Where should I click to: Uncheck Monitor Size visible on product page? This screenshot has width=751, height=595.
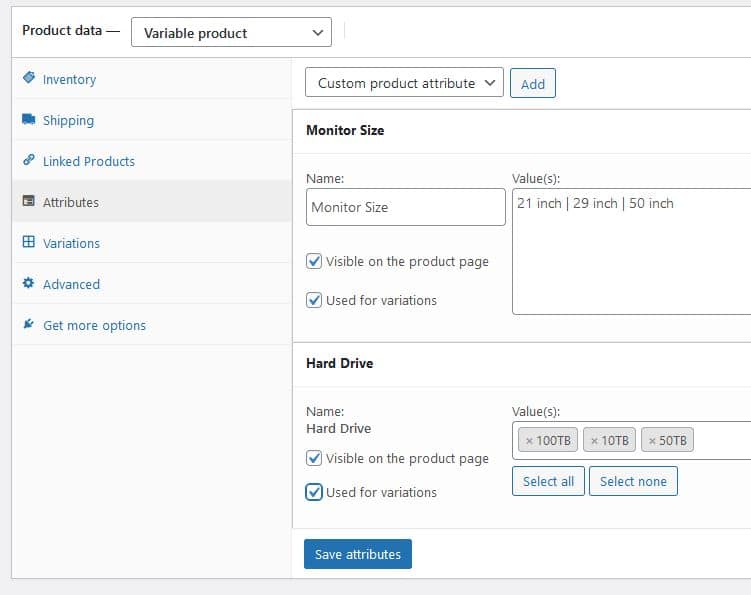tap(314, 261)
